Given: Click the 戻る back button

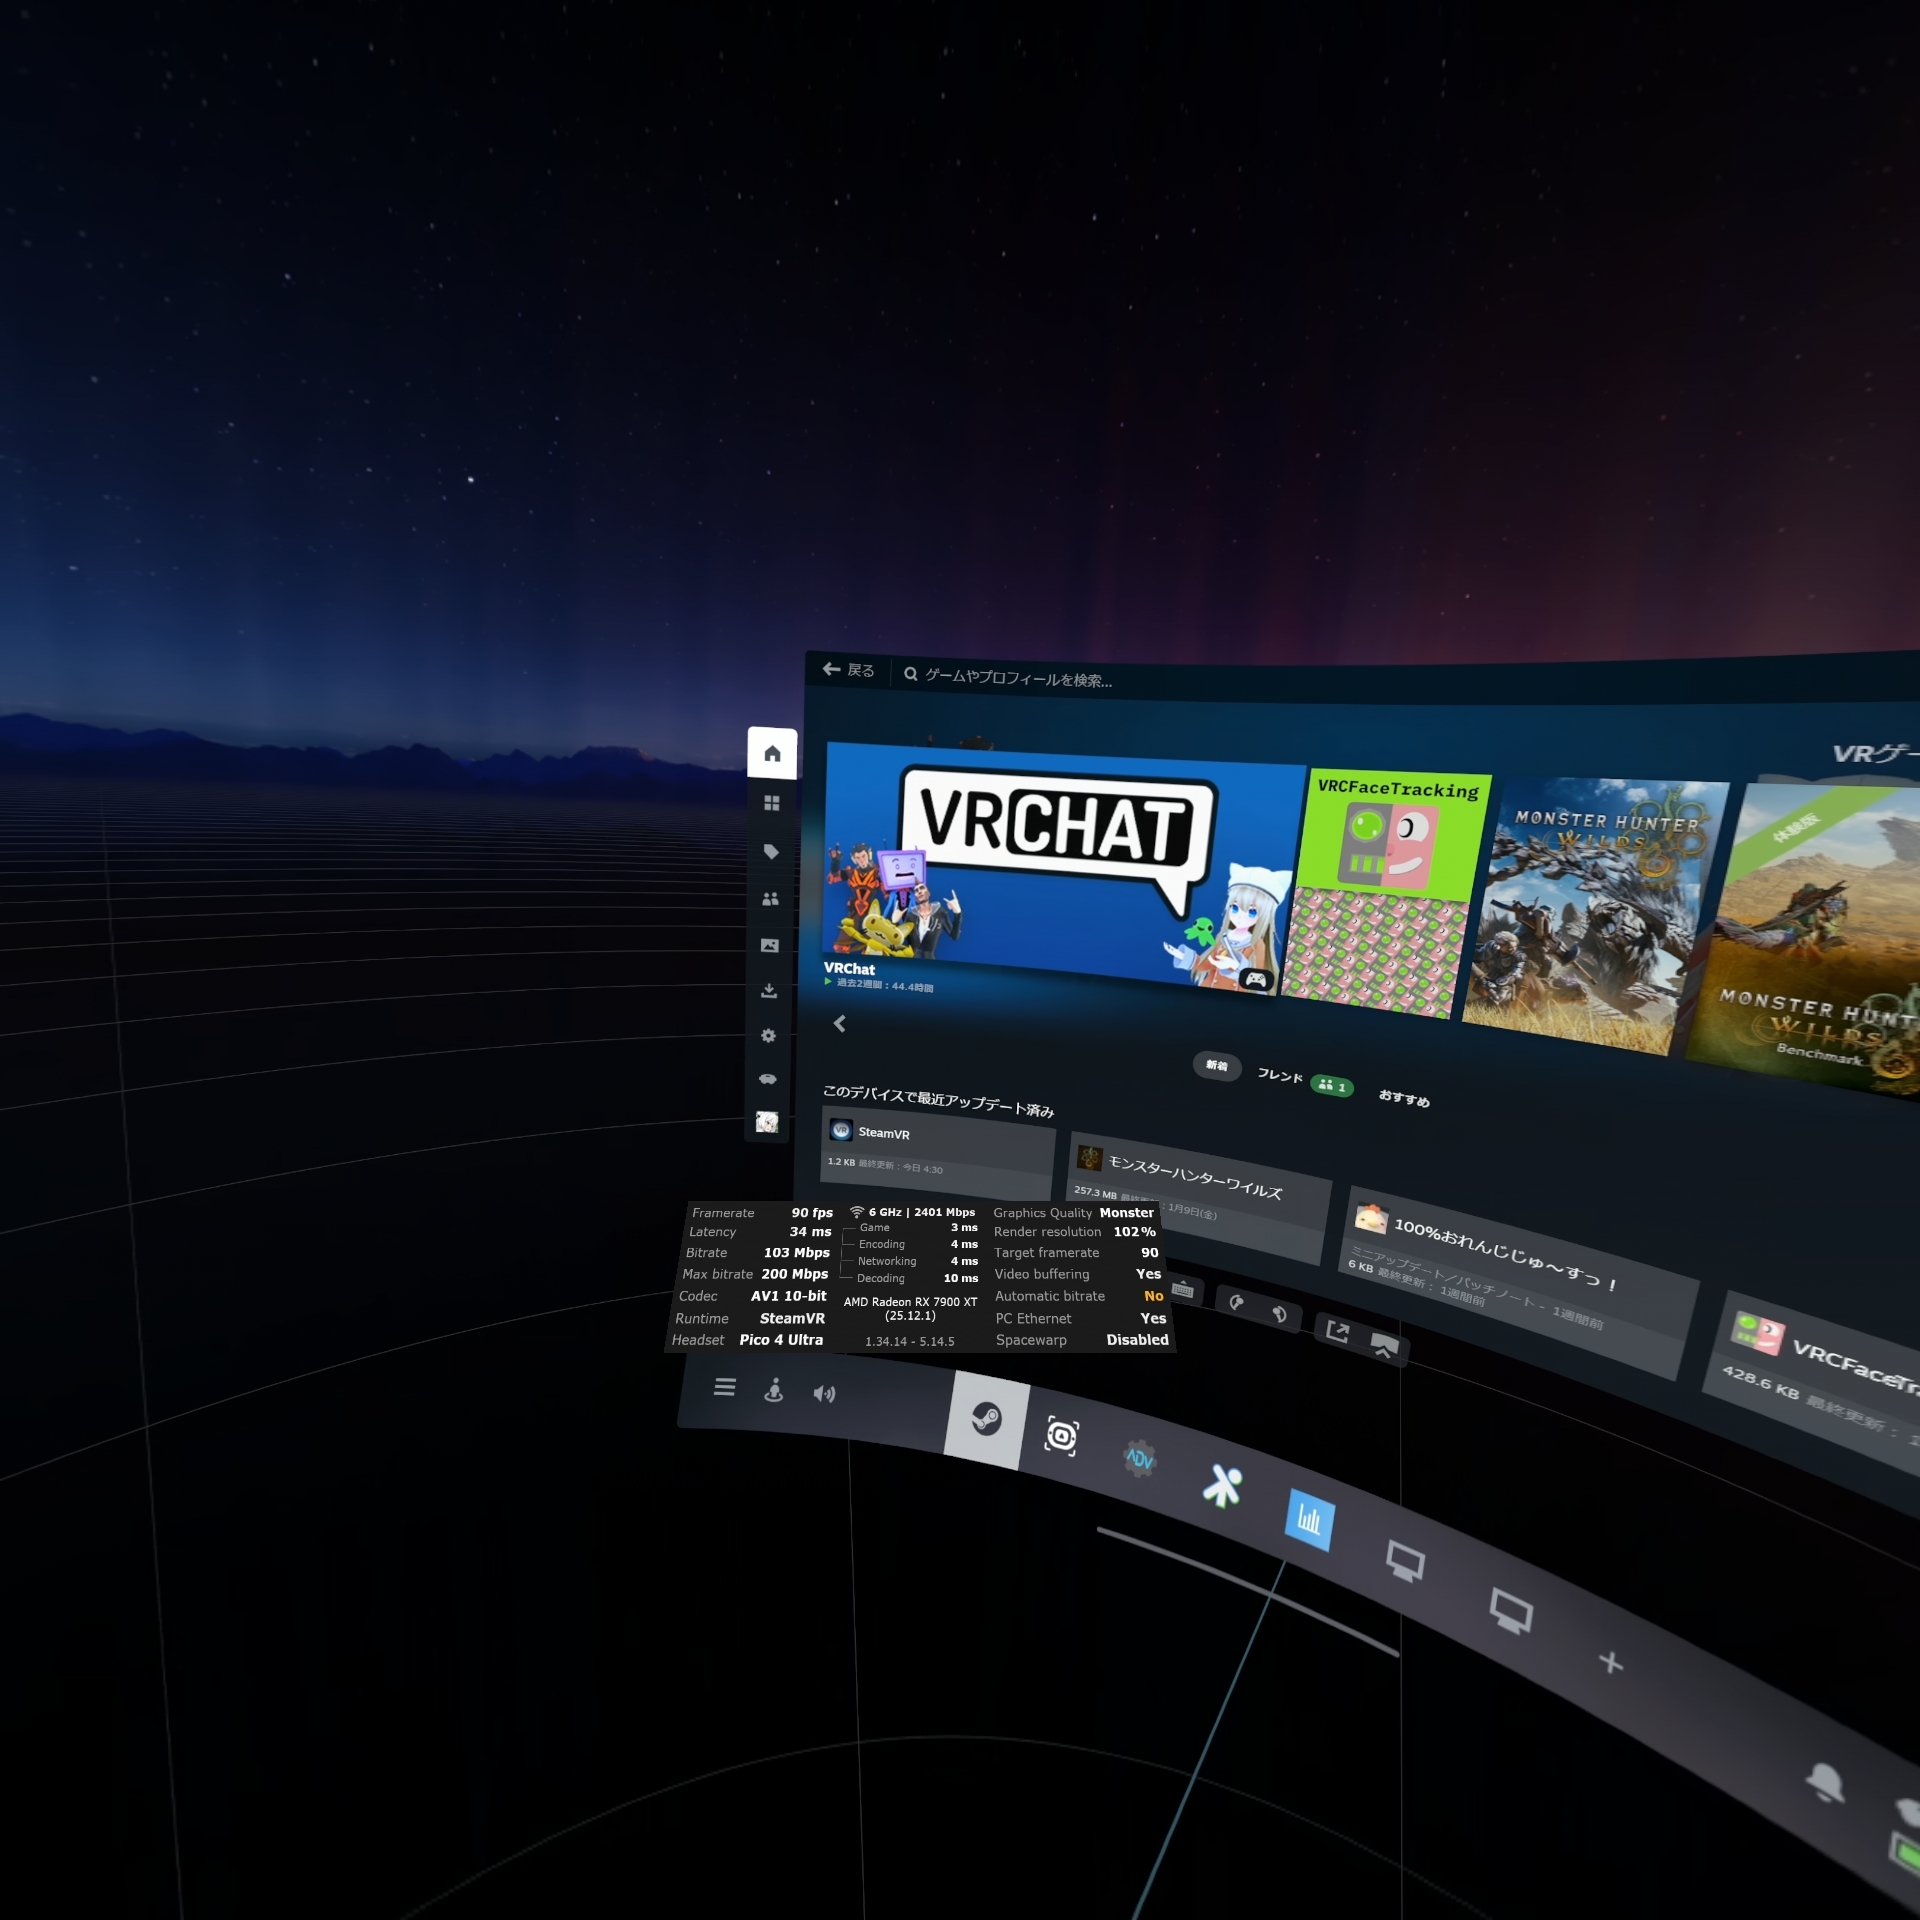Looking at the screenshot, I should (x=848, y=670).
